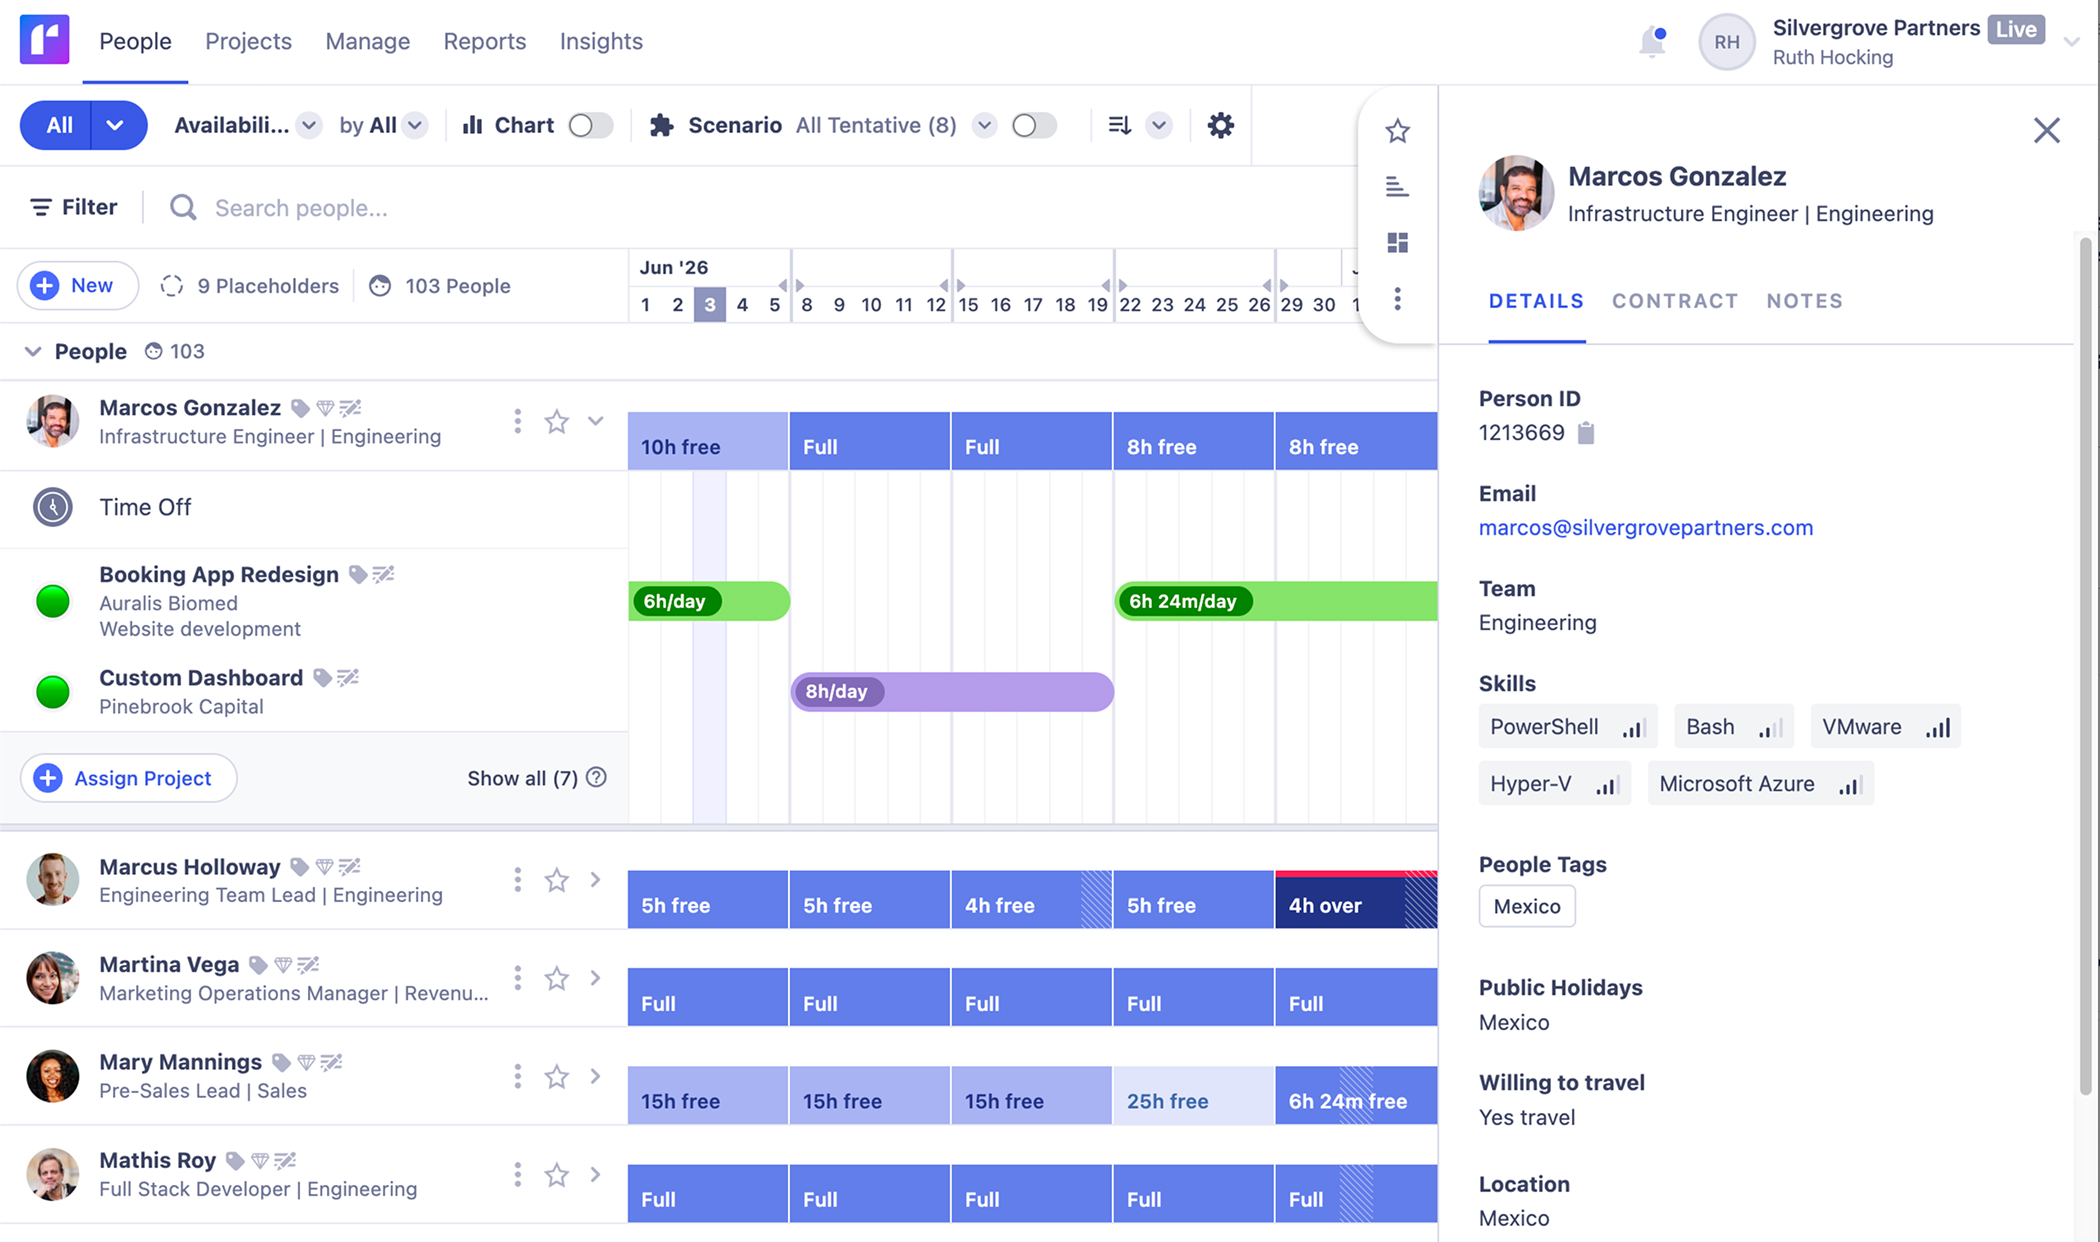2100x1242 pixels.
Task: Collapse the People group section
Action: [x=33, y=351]
